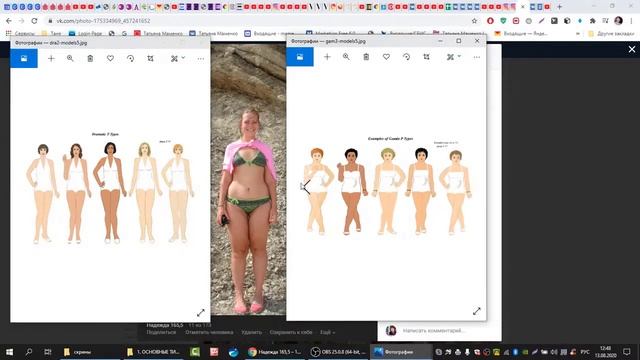Rotate the gam3-models5 photo
This screenshot has height=360, width=640.
(x=407, y=57)
